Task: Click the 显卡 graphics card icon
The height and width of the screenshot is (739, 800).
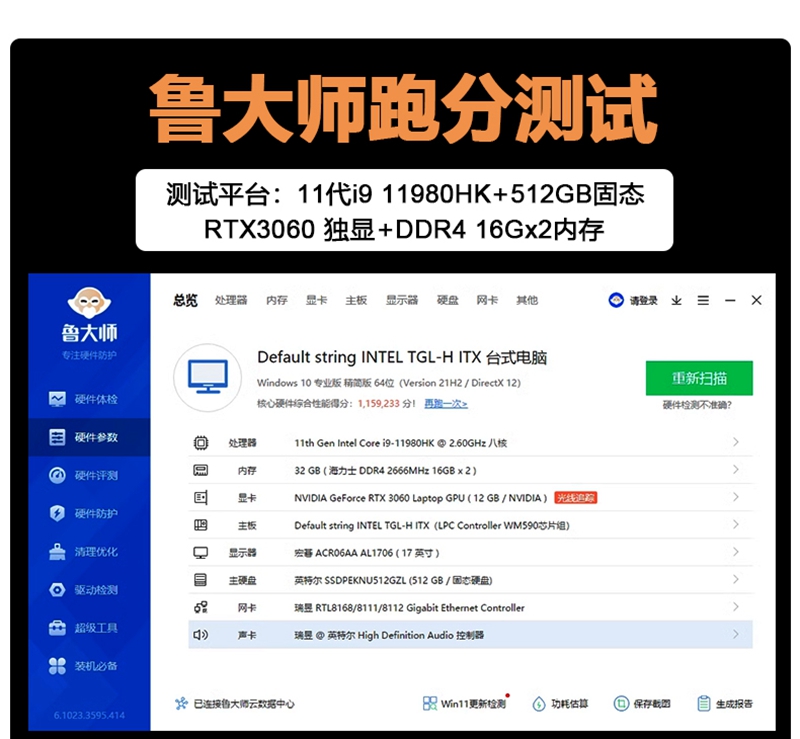Action: coord(201,498)
